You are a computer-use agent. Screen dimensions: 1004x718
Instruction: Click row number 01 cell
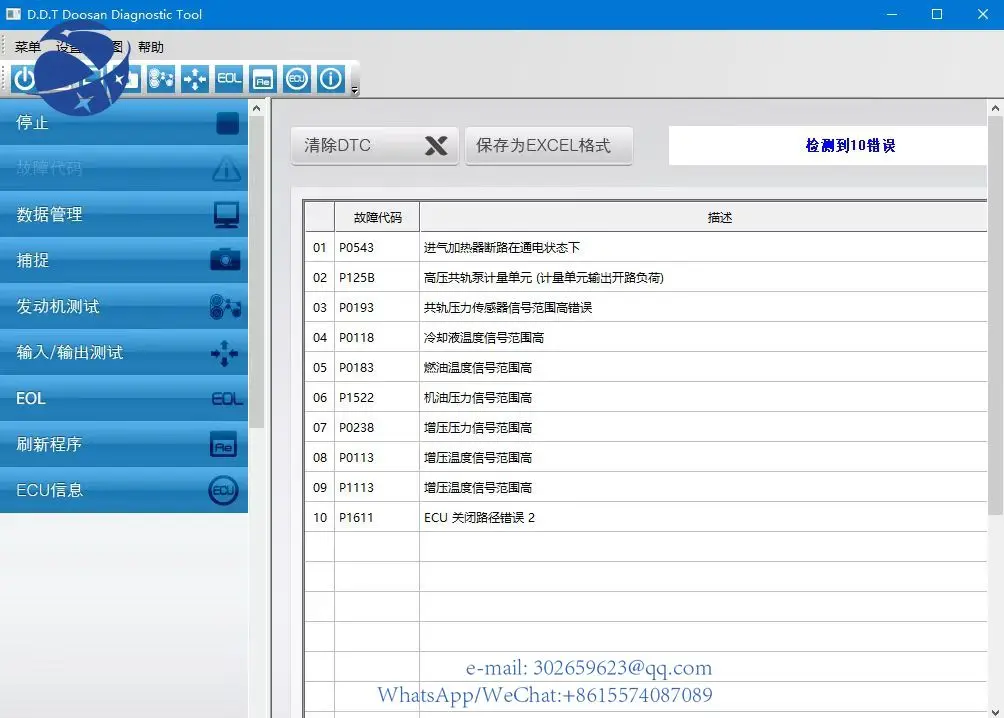[x=320, y=247]
